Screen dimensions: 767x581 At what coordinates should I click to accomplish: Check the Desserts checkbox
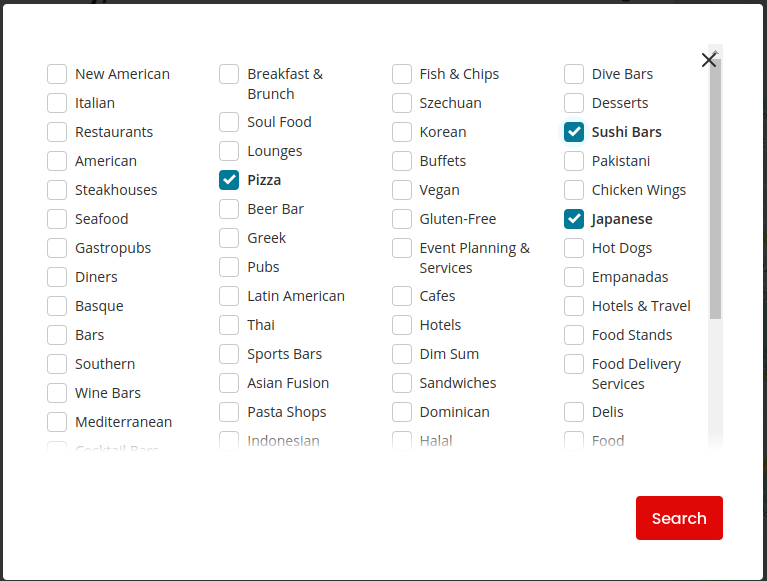click(574, 103)
